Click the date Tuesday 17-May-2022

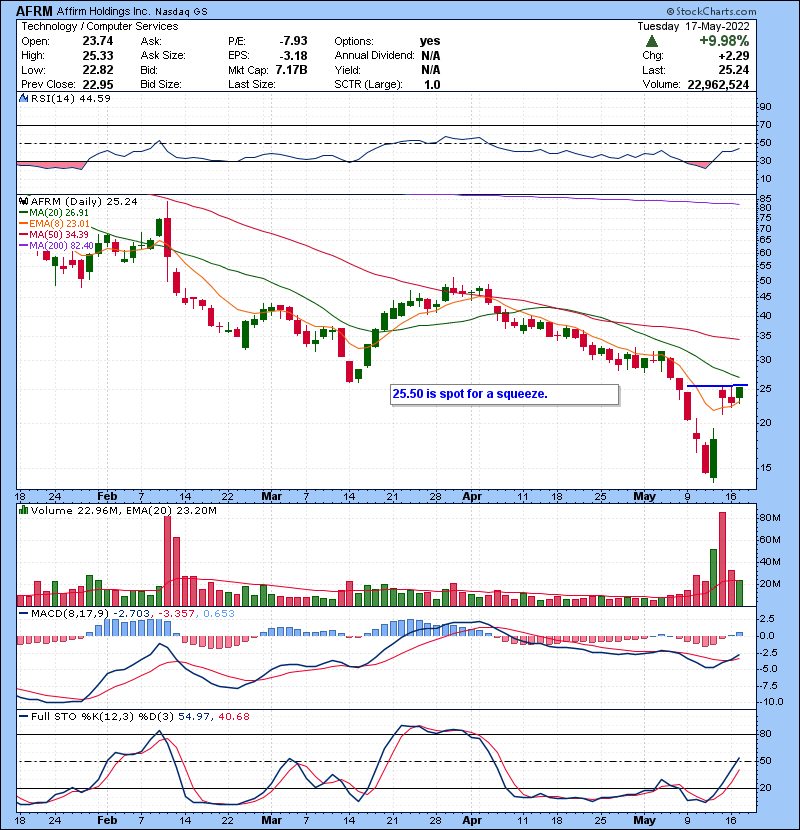click(x=693, y=26)
